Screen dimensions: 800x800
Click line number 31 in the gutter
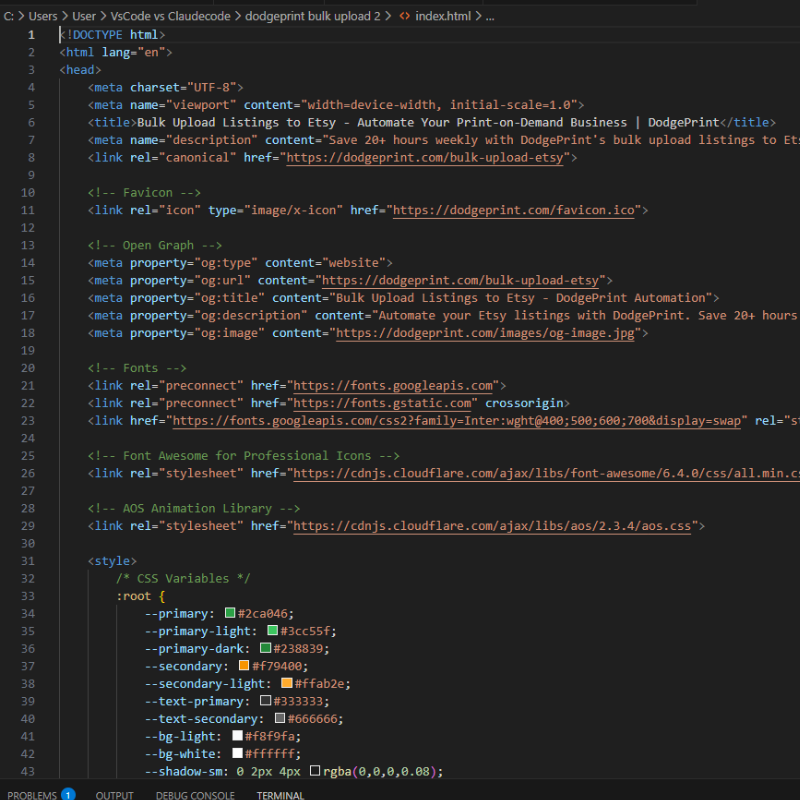coord(29,561)
